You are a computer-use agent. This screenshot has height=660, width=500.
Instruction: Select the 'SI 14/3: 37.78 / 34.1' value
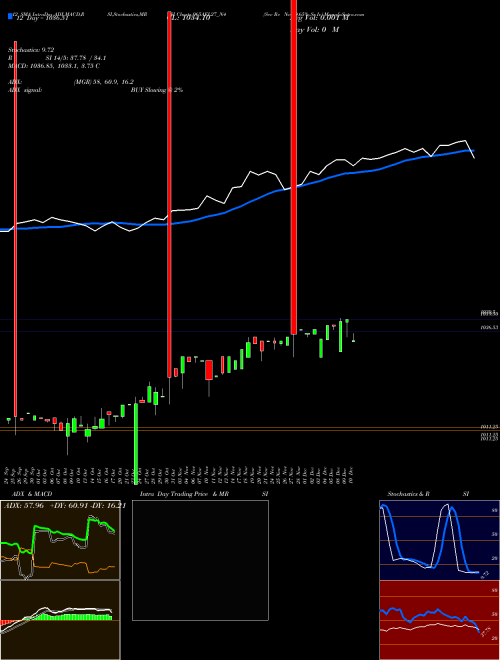click(77, 58)
